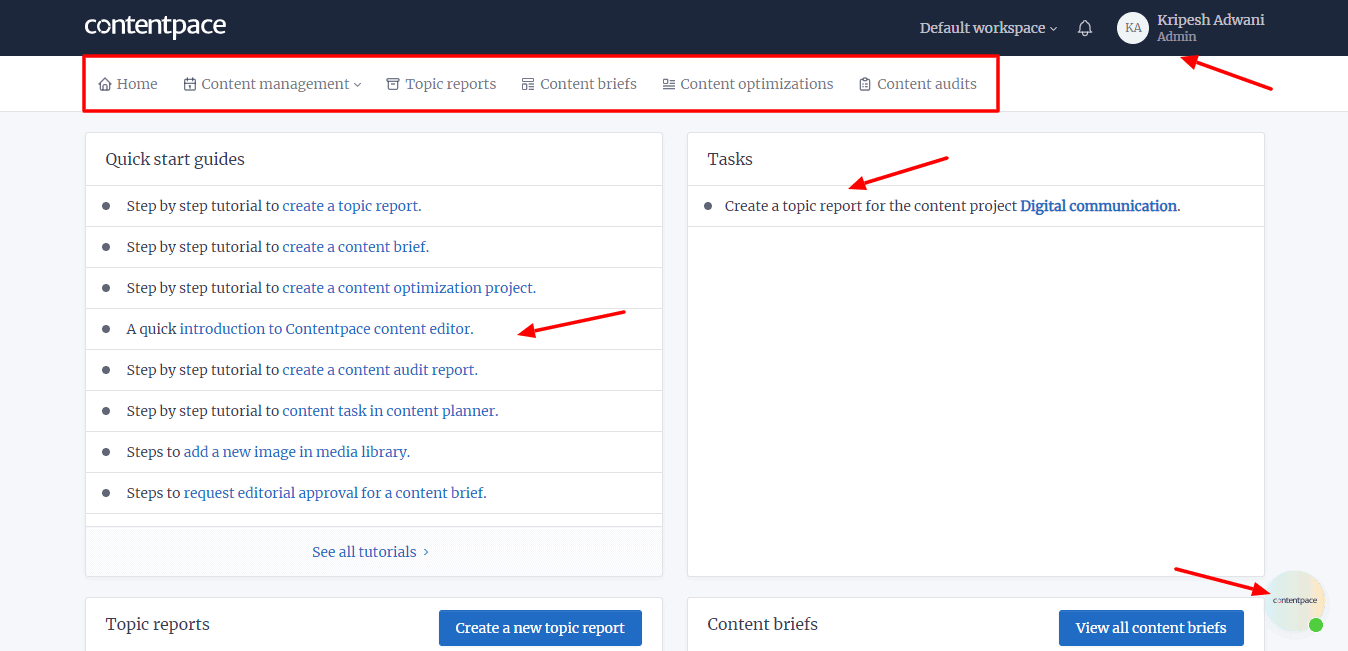Open the Digital communication project link
Viewport: 1348px width, 651px height.
[1098, 206]
